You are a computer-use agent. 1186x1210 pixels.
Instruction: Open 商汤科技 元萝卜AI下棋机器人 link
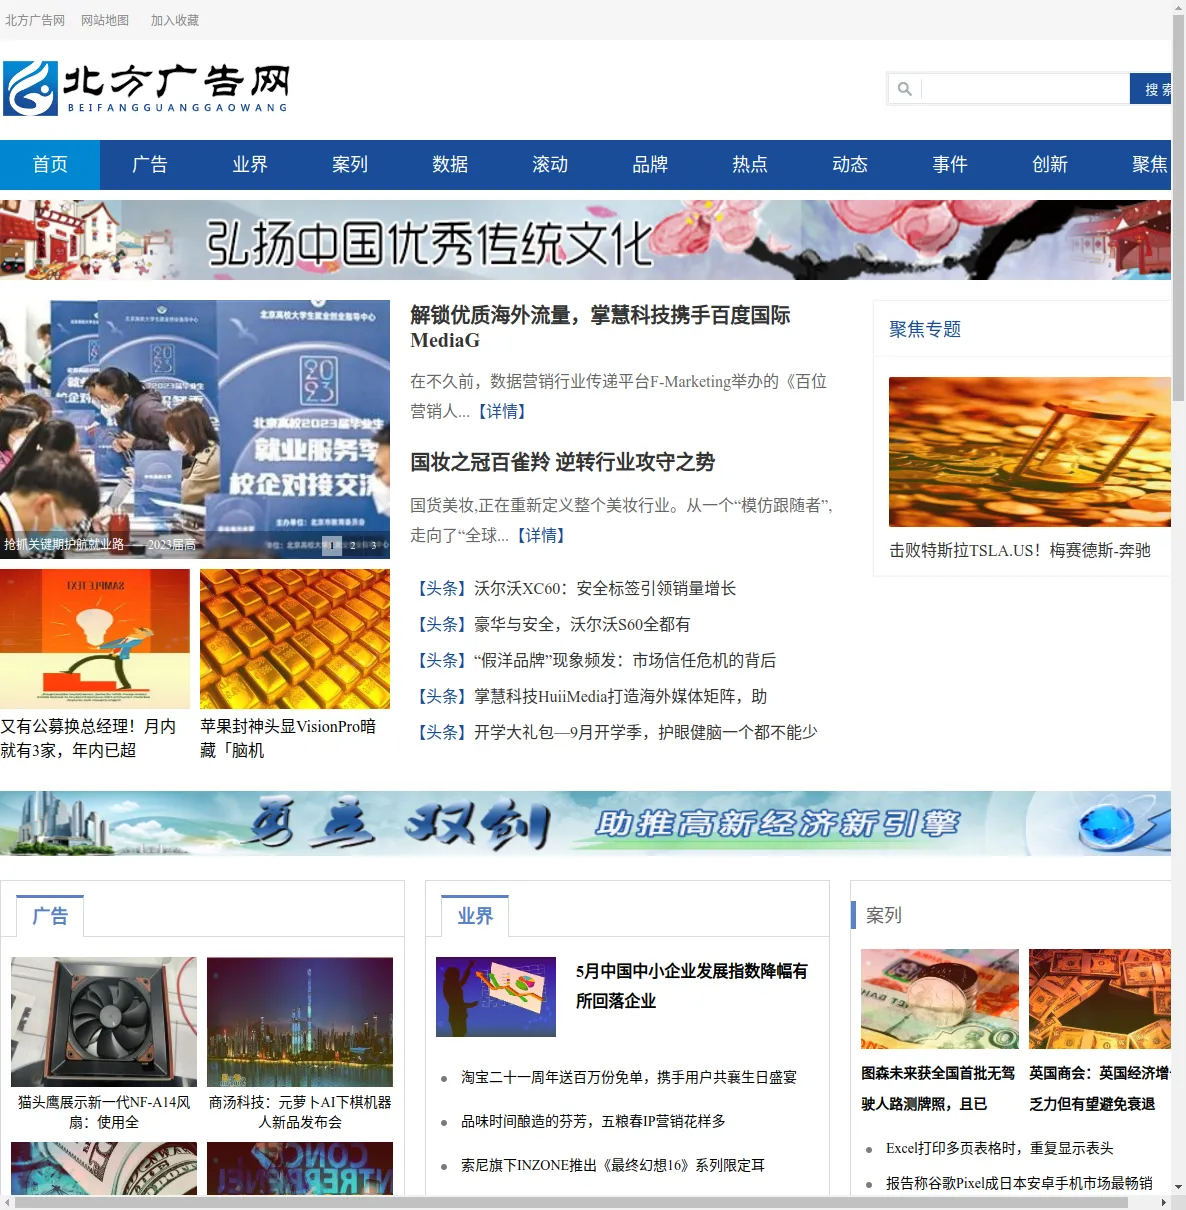(300, 1112)
